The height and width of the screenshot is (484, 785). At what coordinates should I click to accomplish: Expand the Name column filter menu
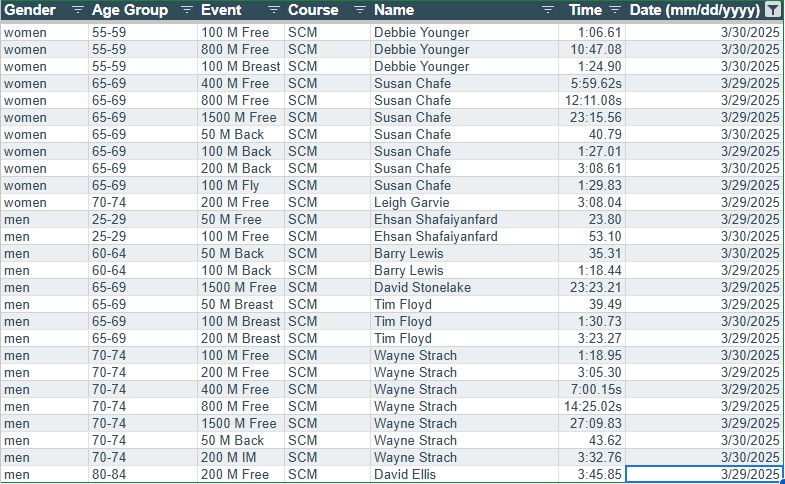(x=547, y=10)
